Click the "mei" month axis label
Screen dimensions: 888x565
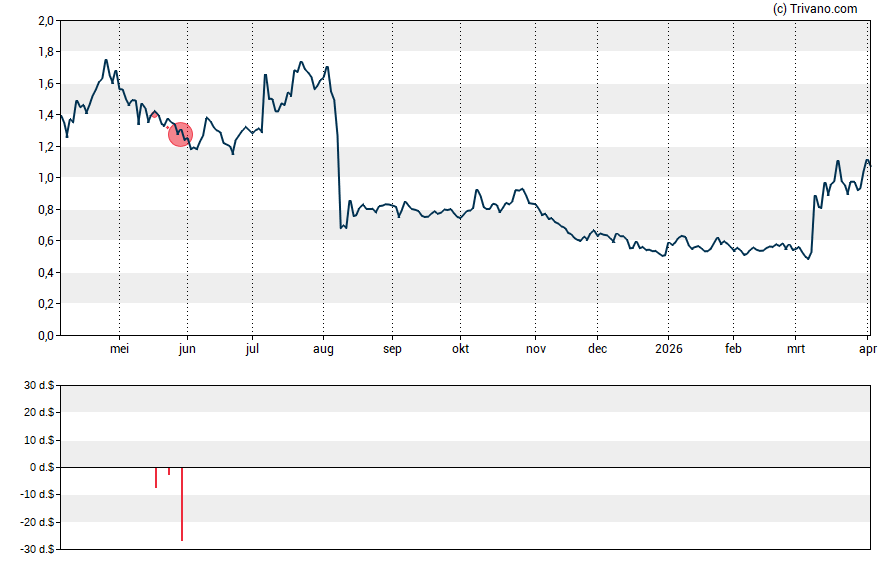point(119,349)
